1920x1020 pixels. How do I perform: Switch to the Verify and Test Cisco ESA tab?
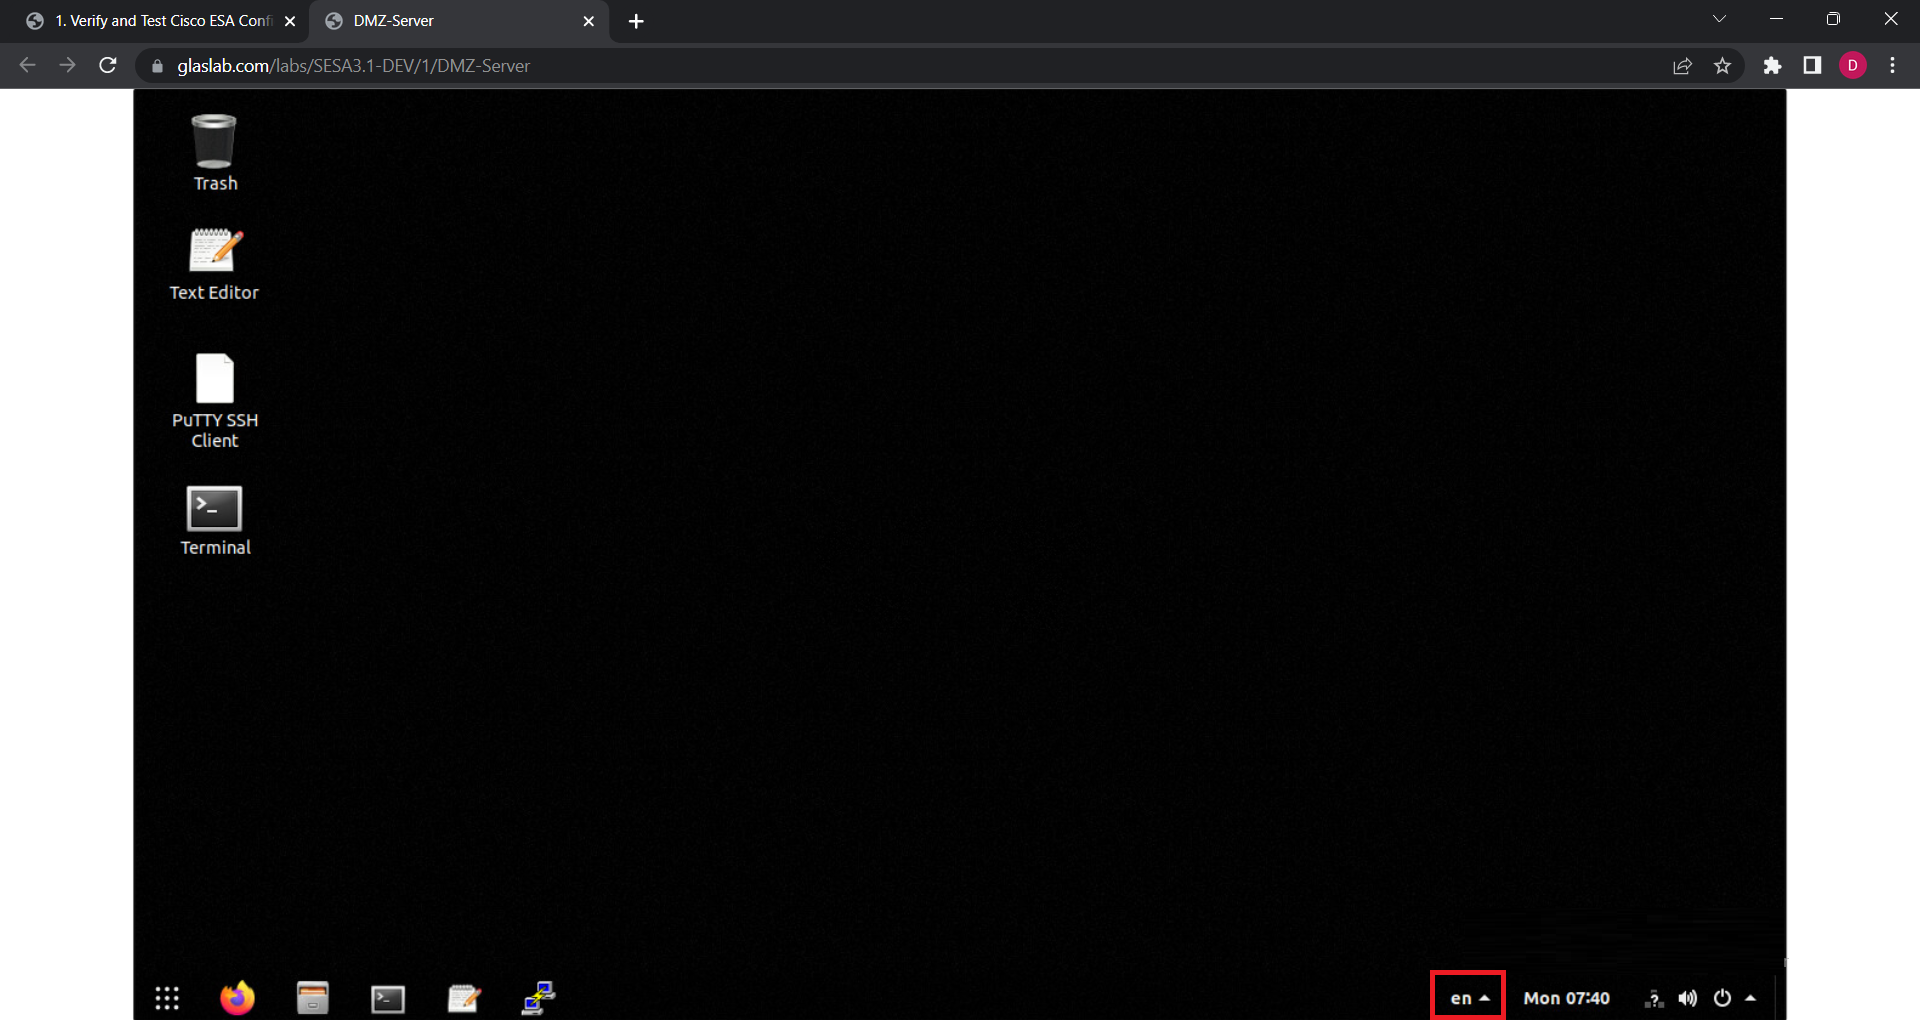[x=160, y=21]
